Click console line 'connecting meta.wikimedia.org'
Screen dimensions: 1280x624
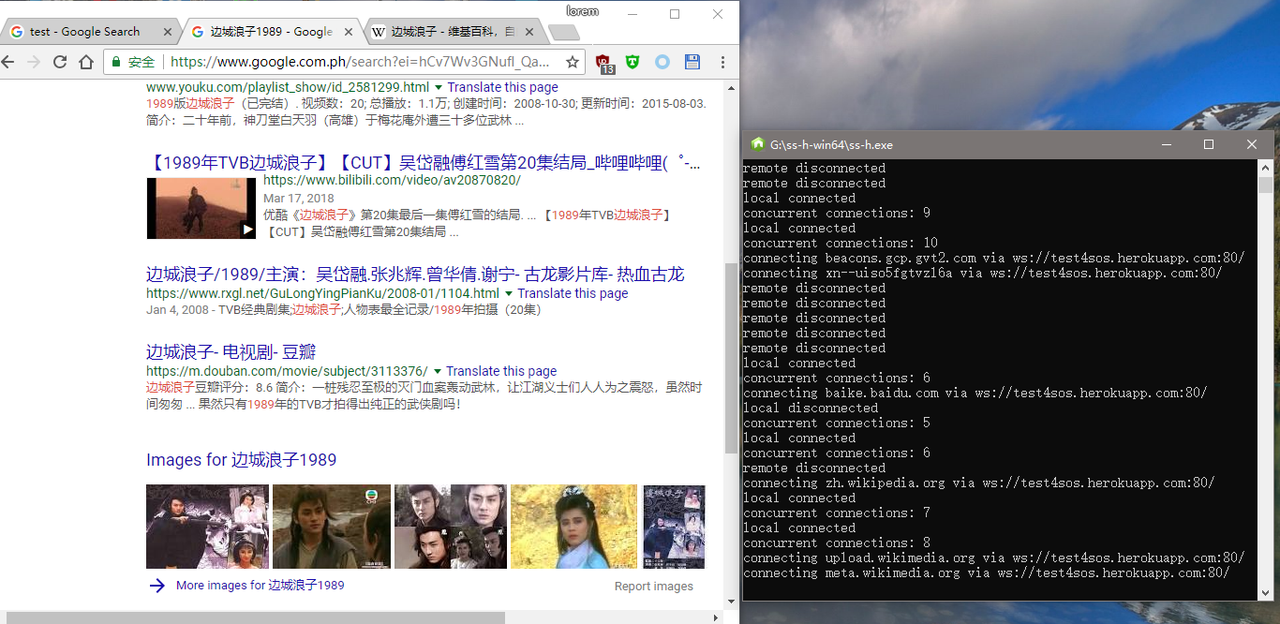[986, 573]
